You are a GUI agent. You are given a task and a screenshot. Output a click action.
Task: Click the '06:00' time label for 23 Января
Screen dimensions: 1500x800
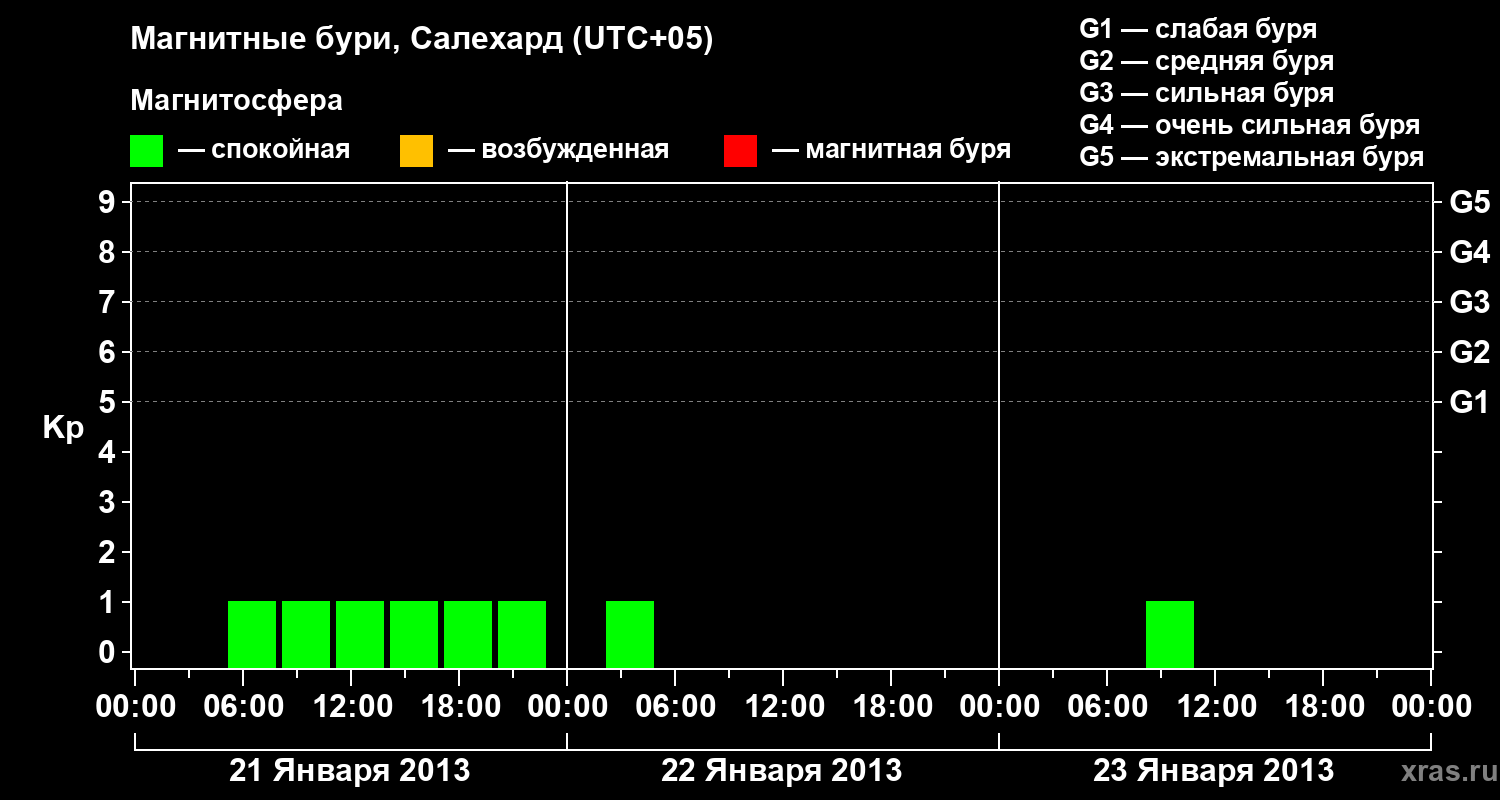[1107, 707]
